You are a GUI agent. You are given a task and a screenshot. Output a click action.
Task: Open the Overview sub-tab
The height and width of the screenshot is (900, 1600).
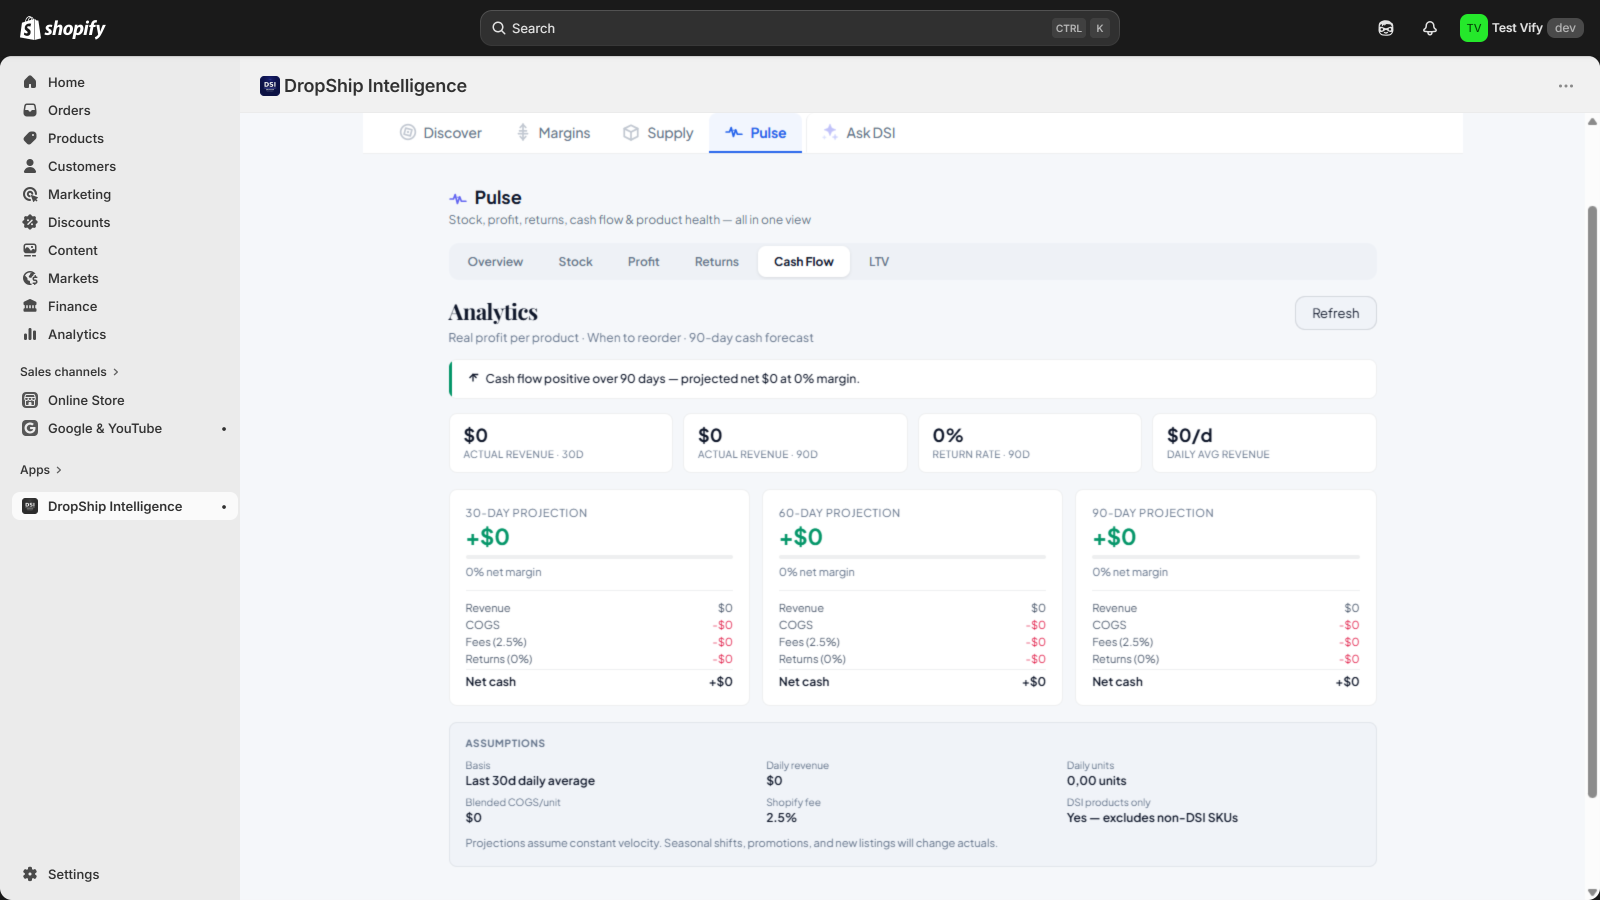pos(495,262)
